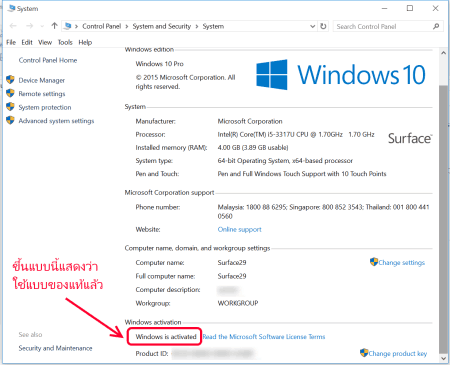The width and height of the screenshot is (450, 365).
Task: Minimize the System window
Action: [384, 8]
